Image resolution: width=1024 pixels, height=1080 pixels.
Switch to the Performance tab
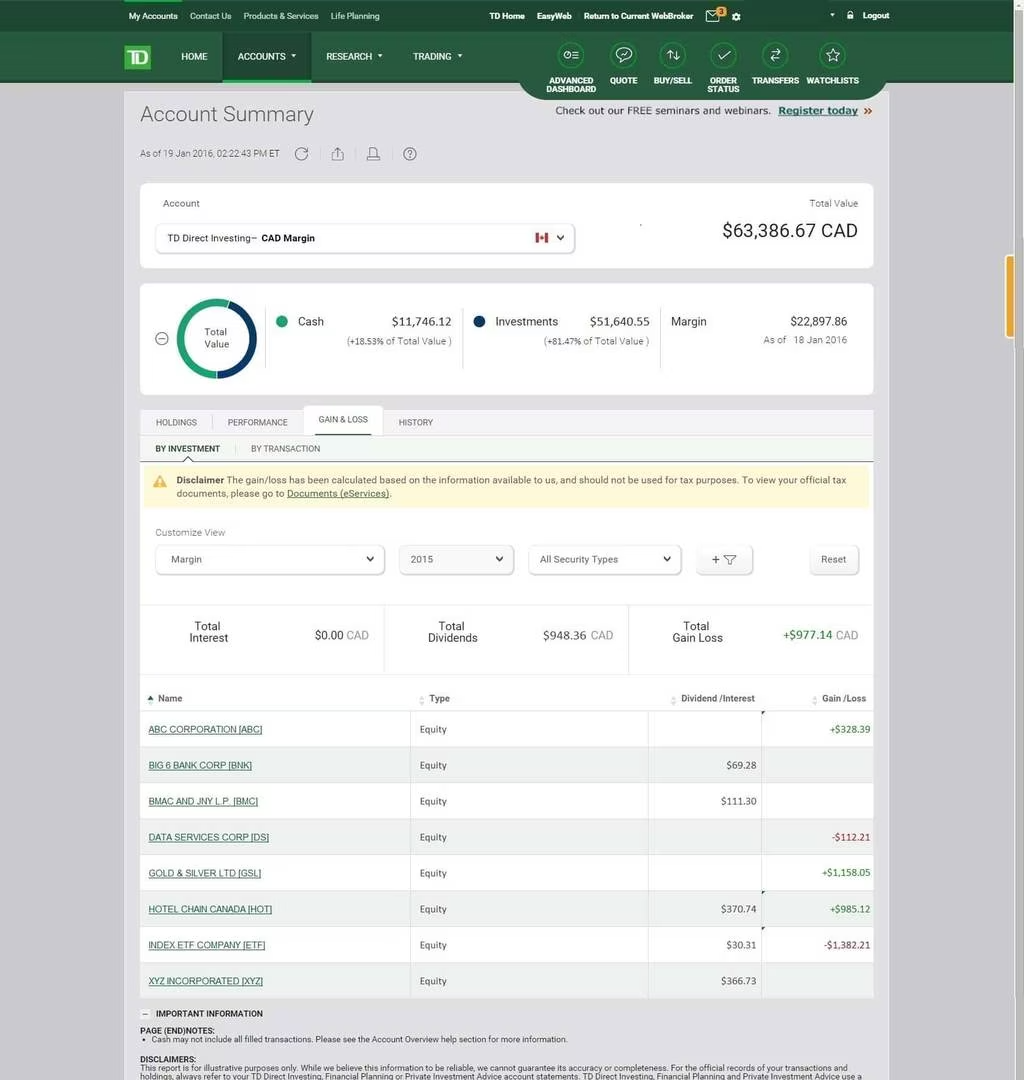(258, 422)
